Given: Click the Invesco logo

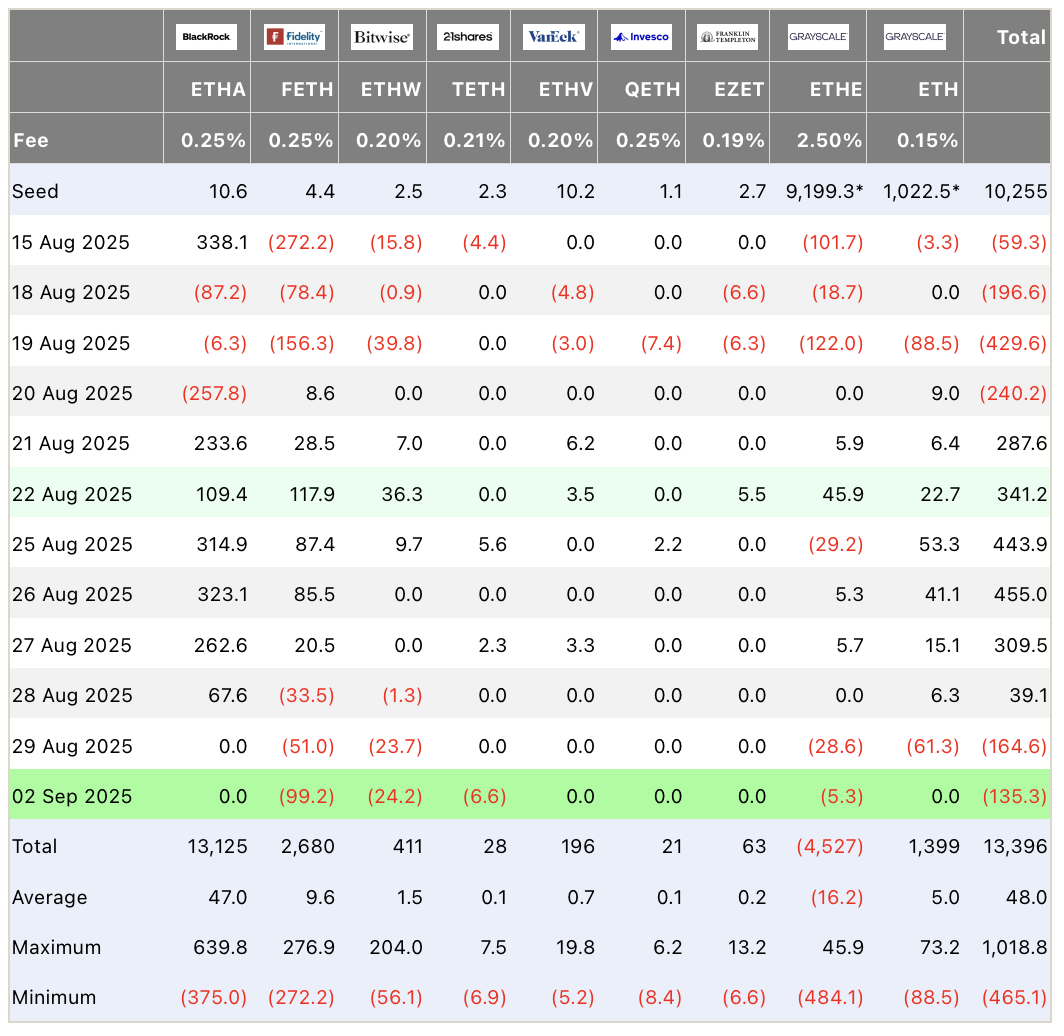Looking at the screenshot, I should 641,37.
